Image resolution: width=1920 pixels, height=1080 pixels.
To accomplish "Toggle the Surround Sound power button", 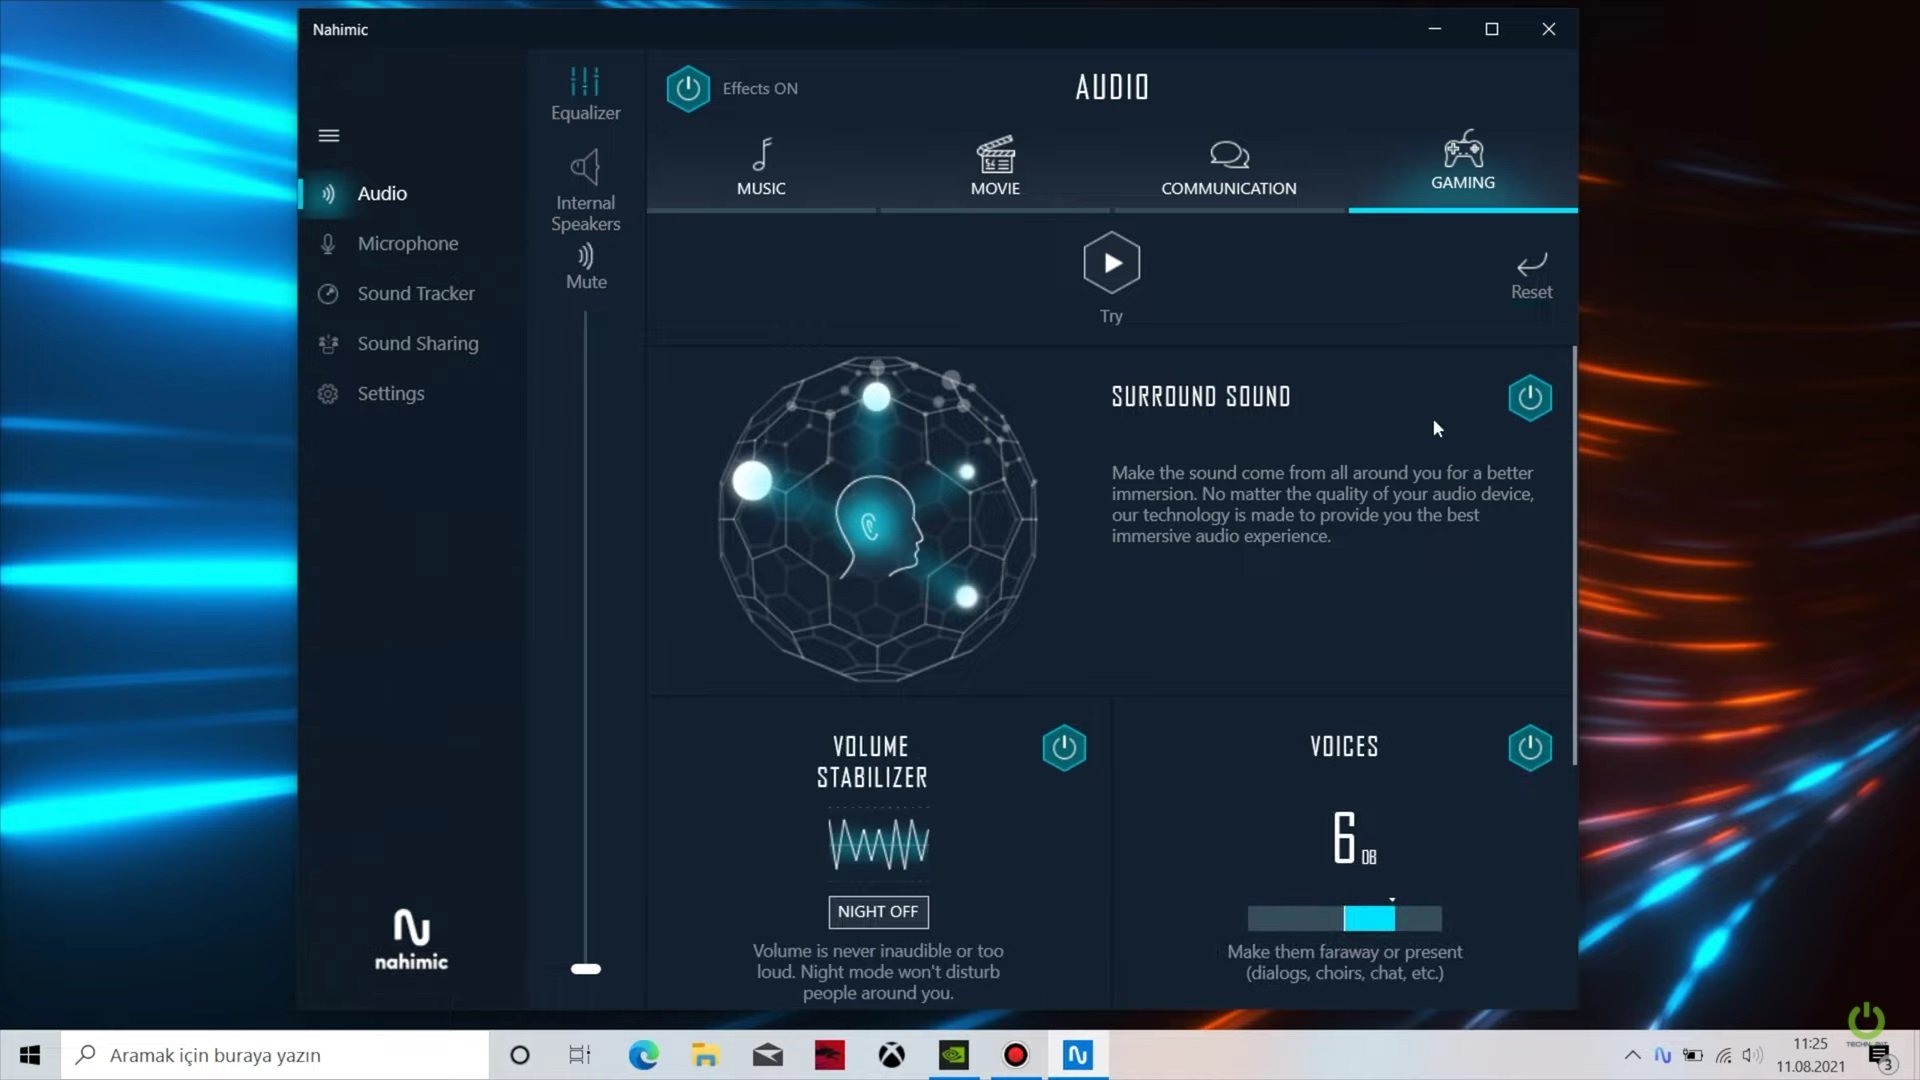I will 1529,398.
